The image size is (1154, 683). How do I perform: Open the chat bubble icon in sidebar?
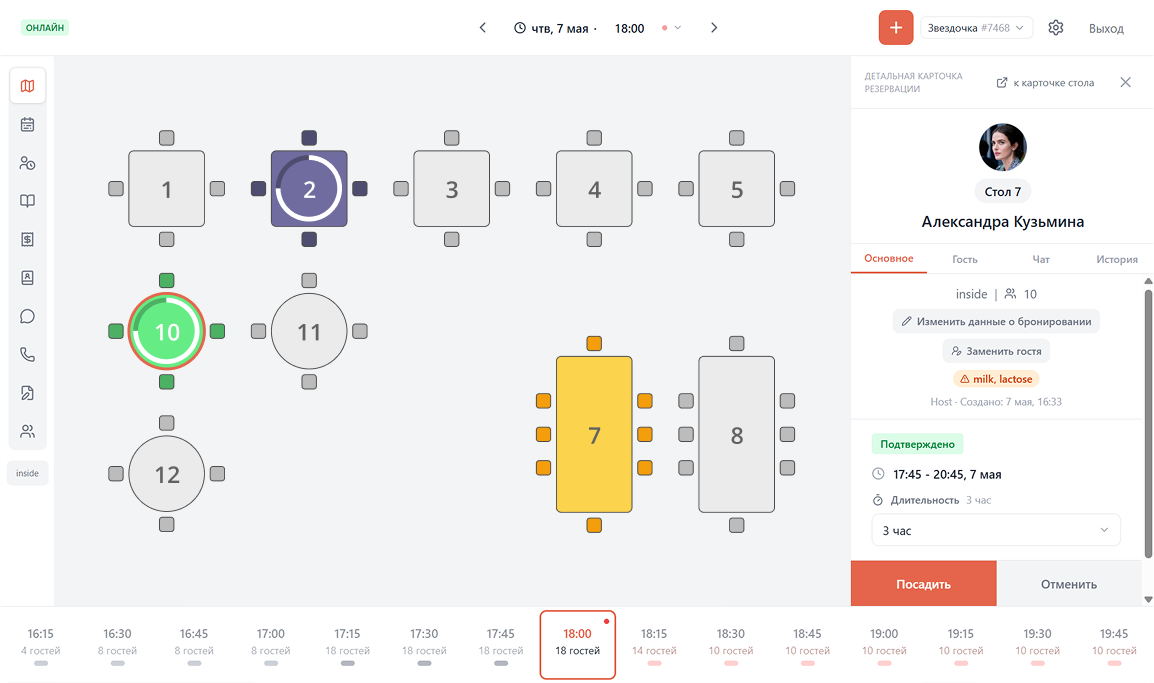(27, 316)
